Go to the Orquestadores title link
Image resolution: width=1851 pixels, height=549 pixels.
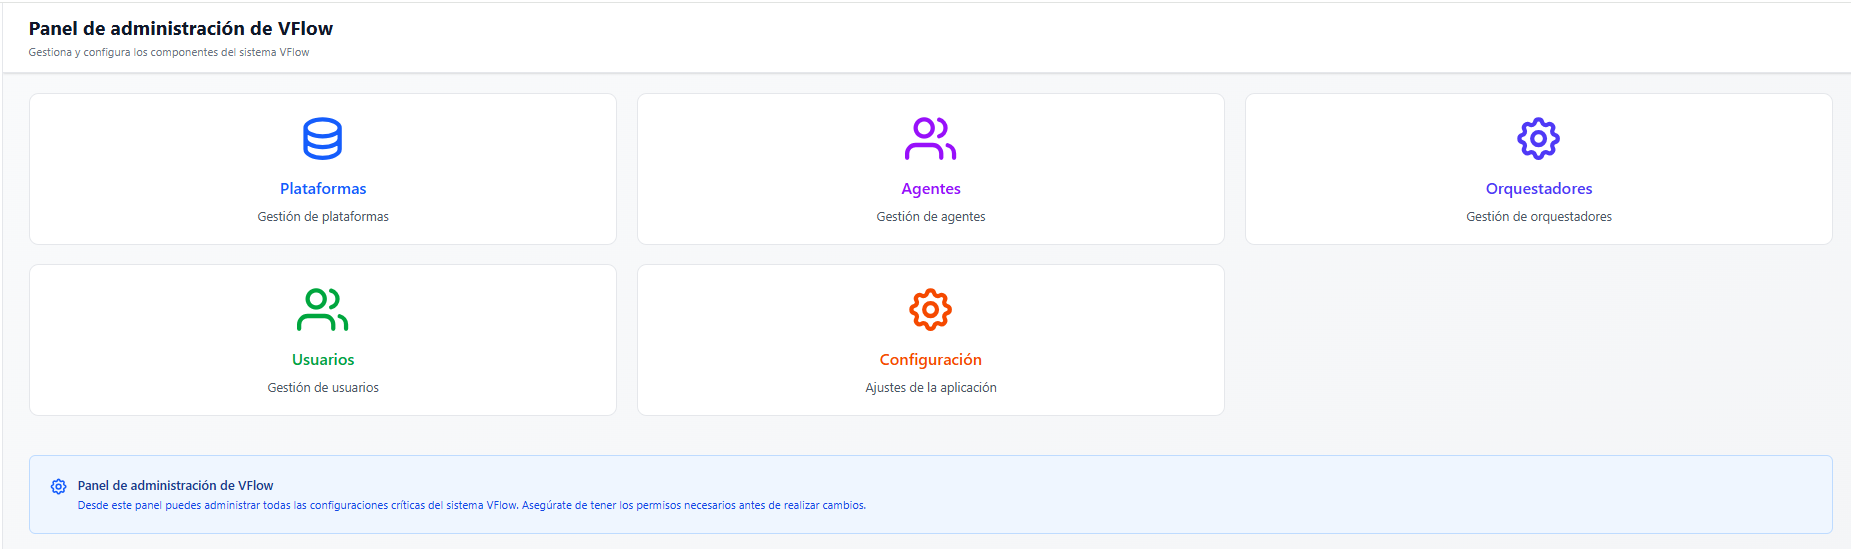point(1538,189)
